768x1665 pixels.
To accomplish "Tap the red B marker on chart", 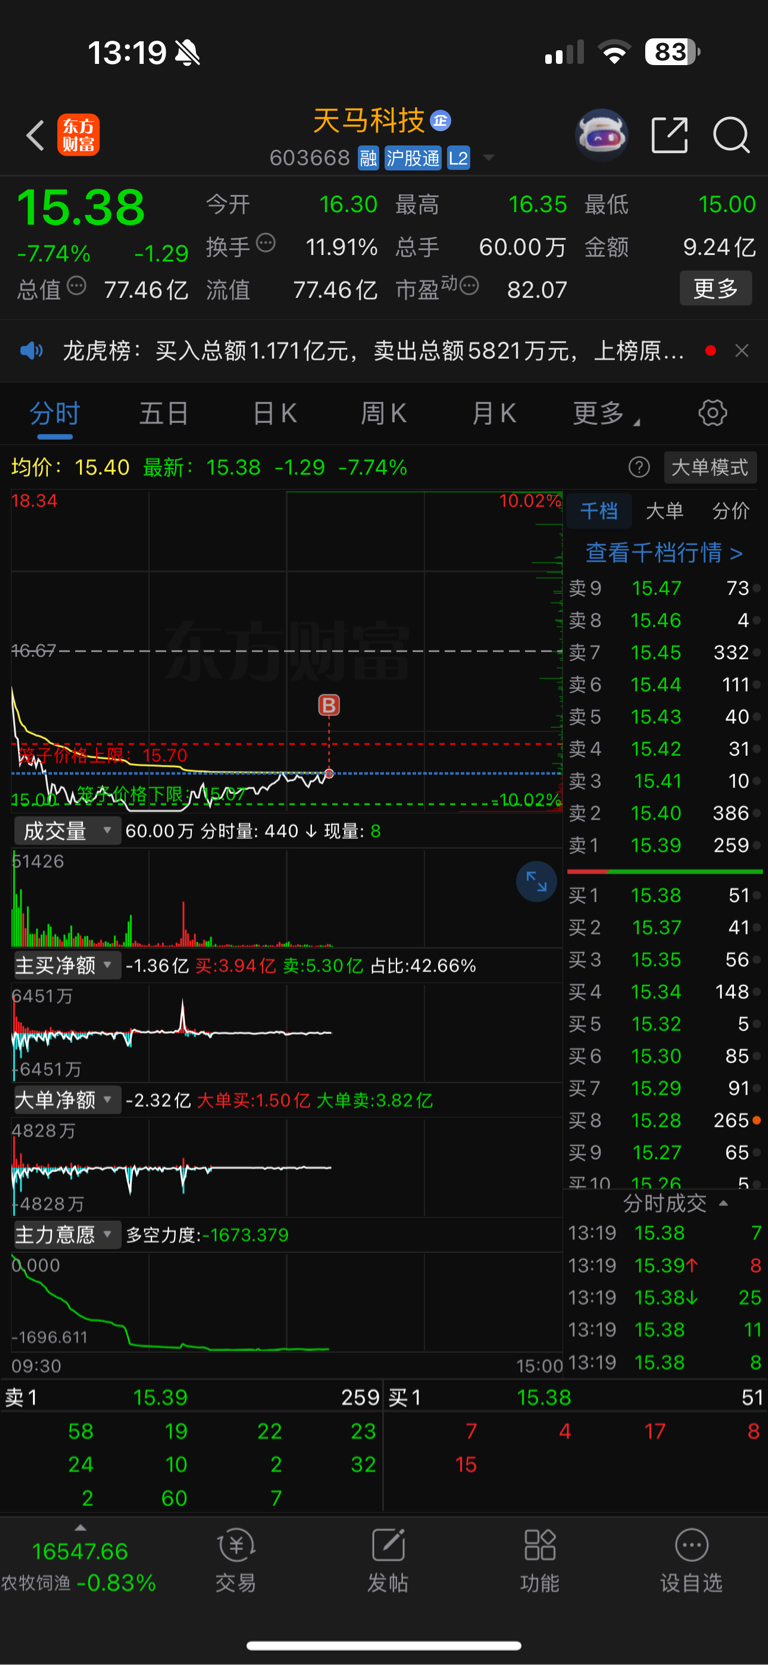I will click(x=328, y=705).
